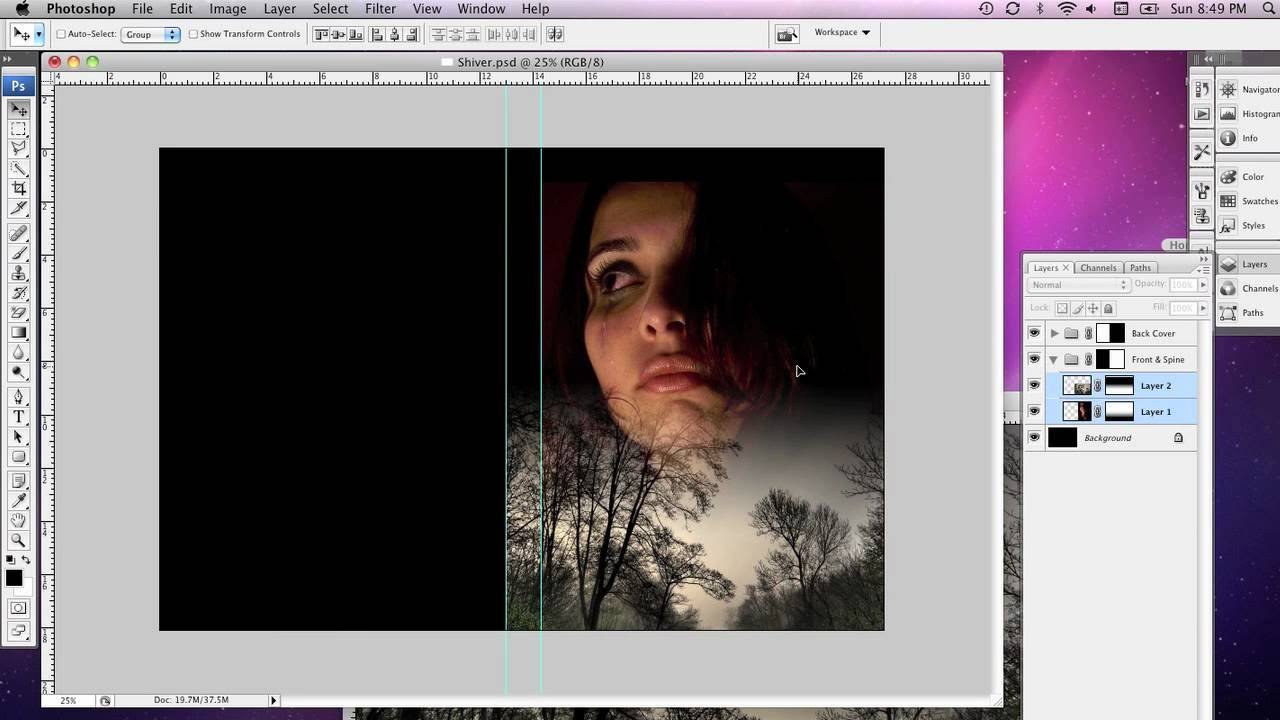Select the Move tool in toolbox
The image size is (1280, 720).
(18, 109)
